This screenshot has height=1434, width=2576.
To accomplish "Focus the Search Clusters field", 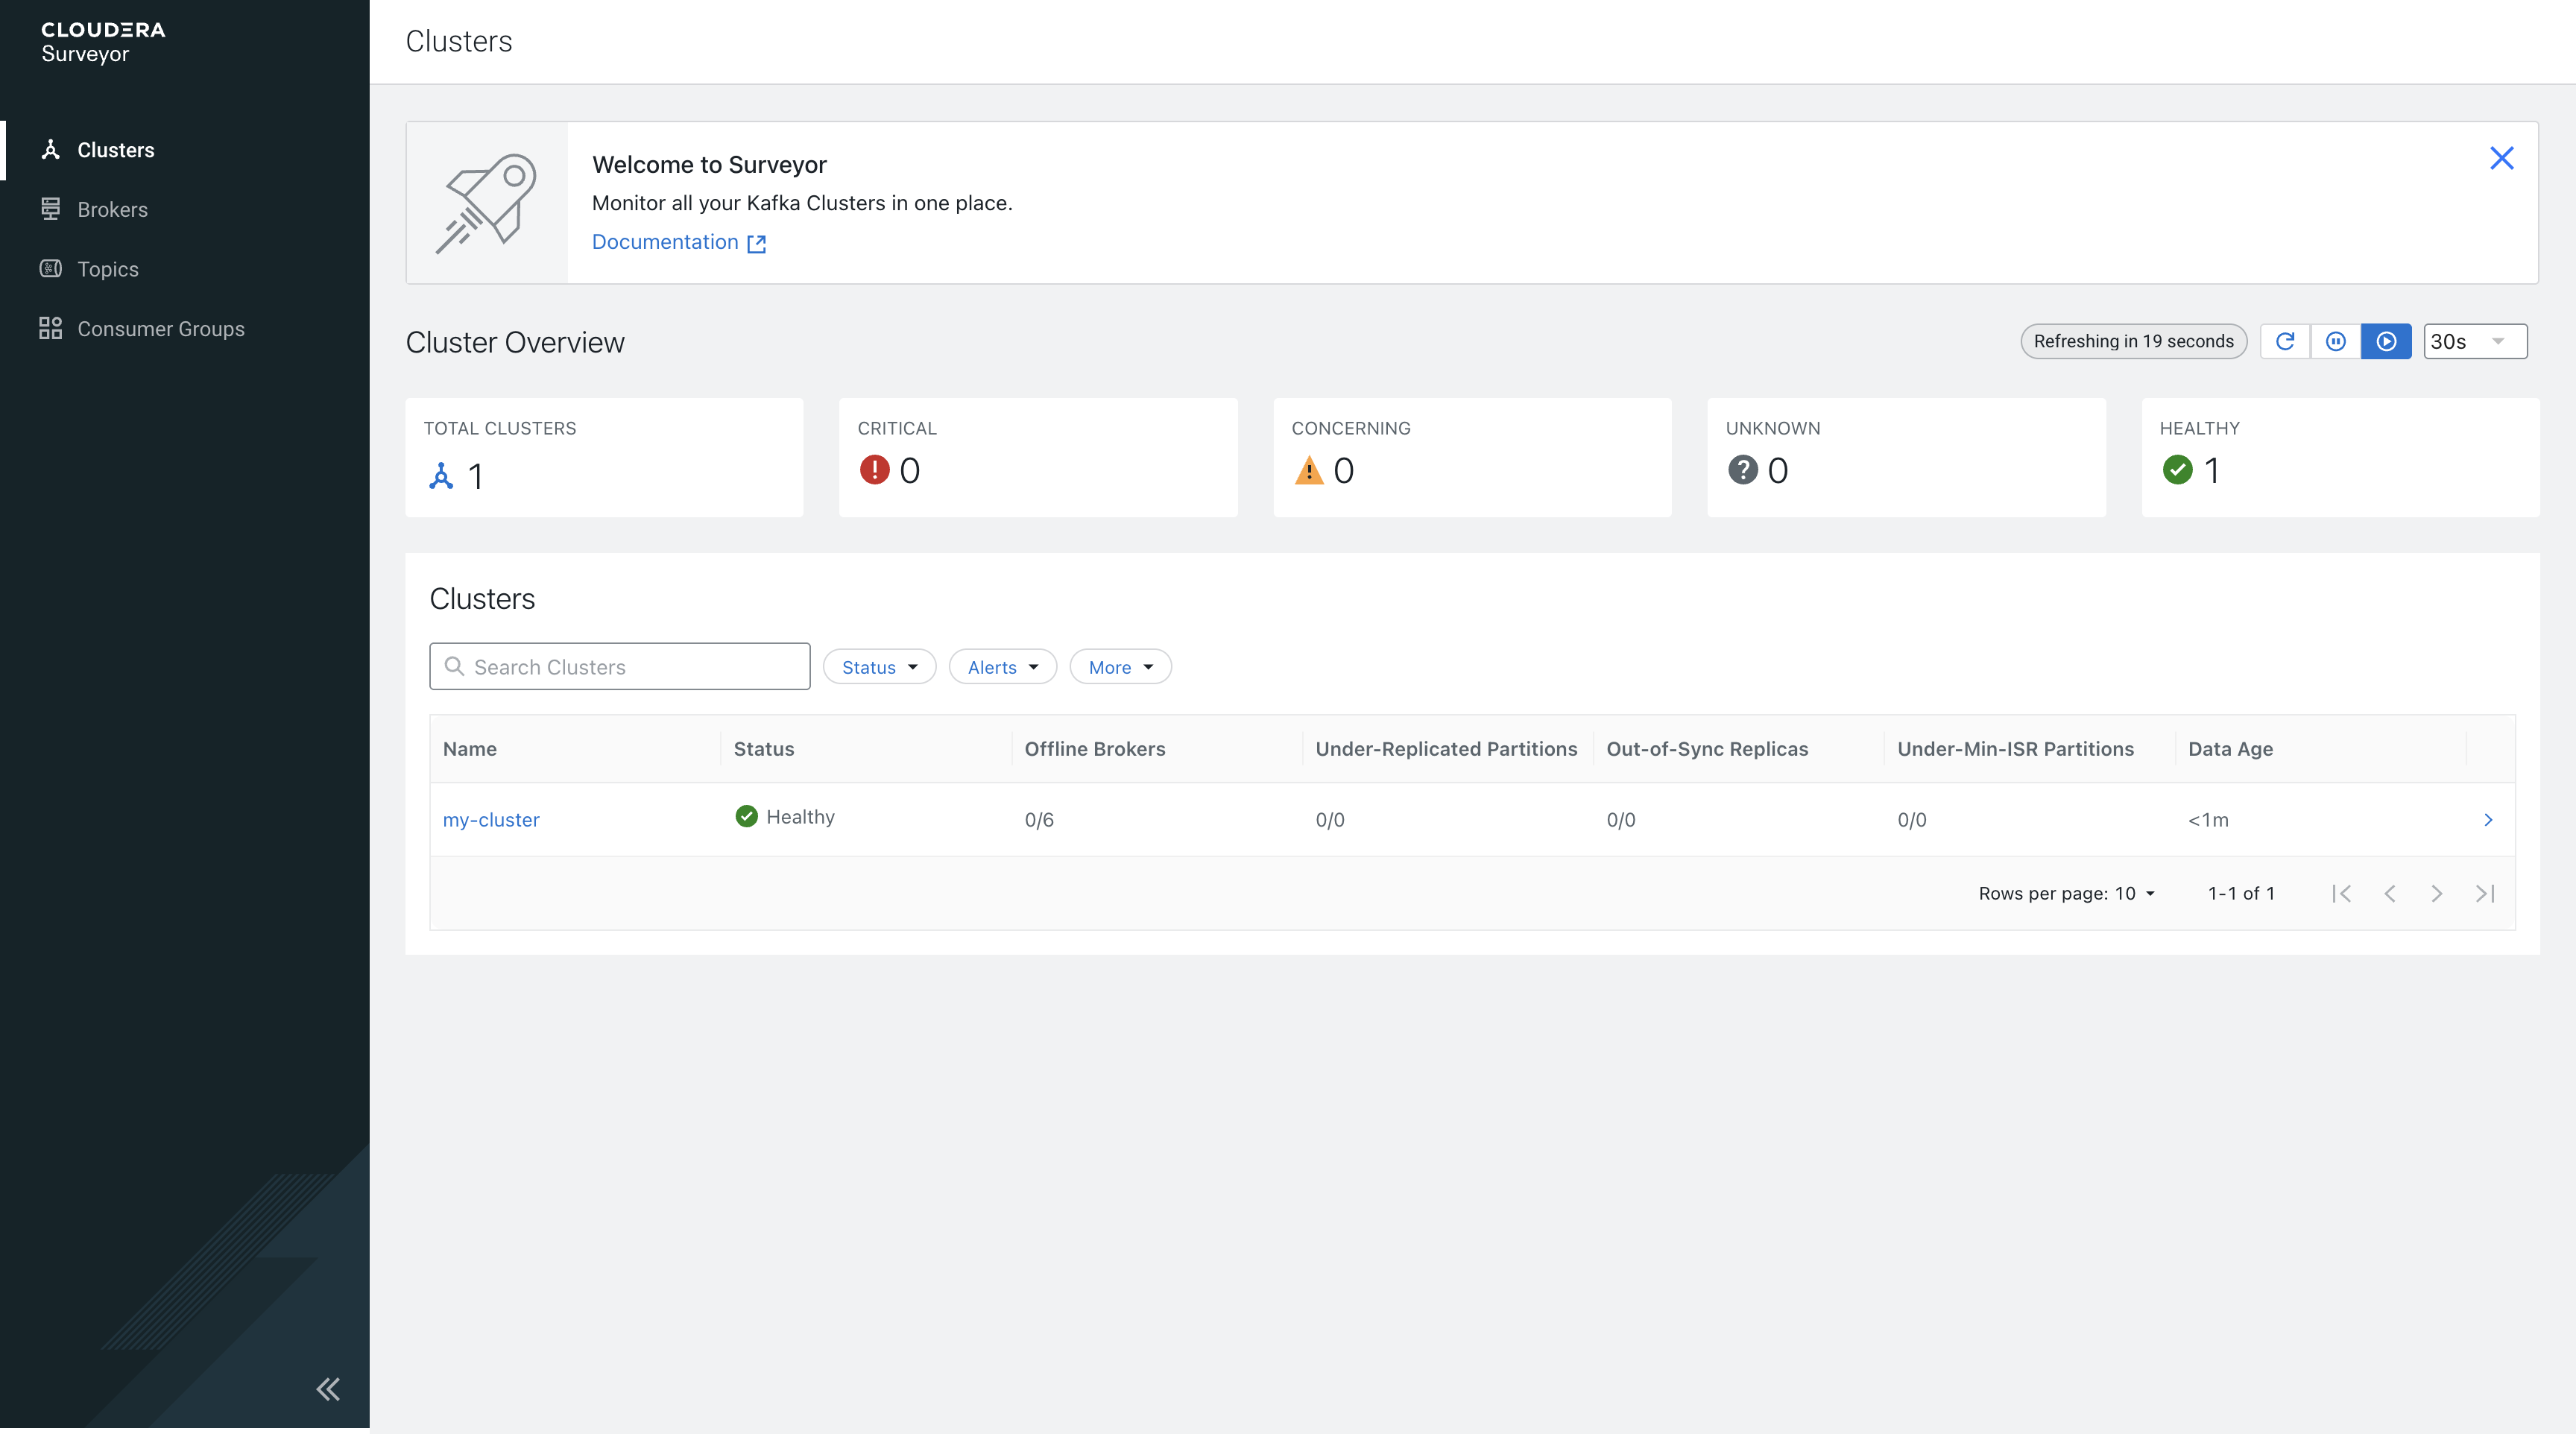I will click(620, 667).
